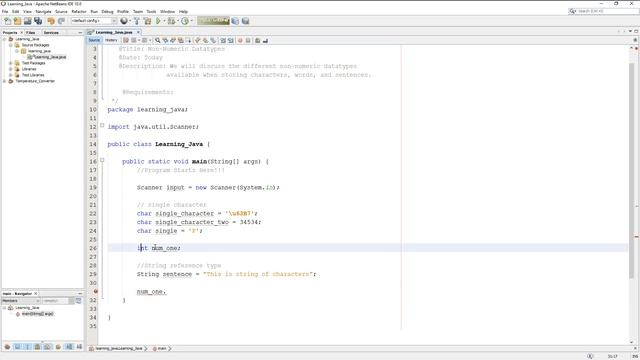Toggle Show Fields filter in the Navigator
640x360 pixels.
17,347
